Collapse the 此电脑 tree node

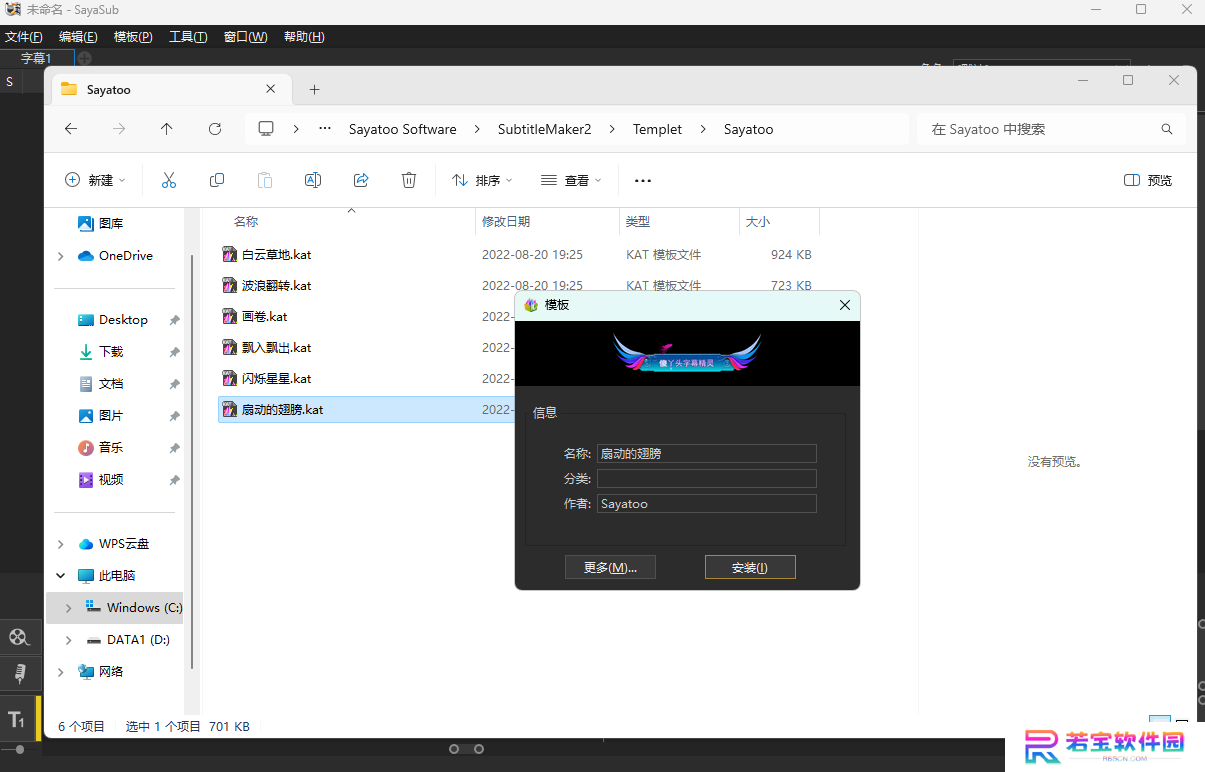click(61, 576)
